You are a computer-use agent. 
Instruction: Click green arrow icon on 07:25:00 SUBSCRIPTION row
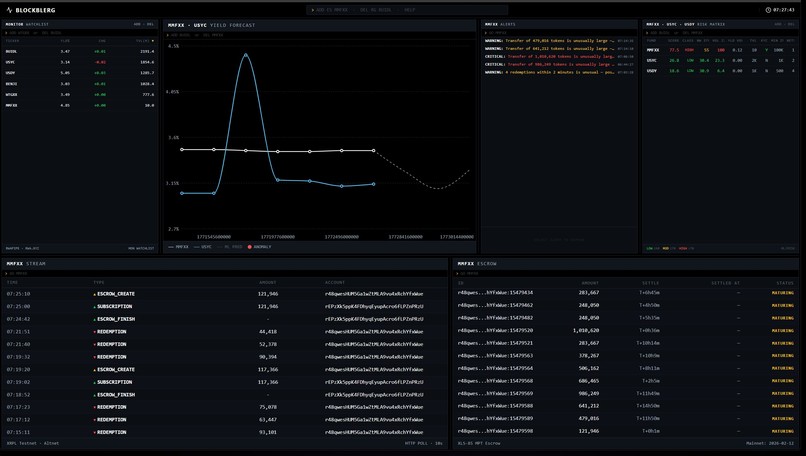95,307
